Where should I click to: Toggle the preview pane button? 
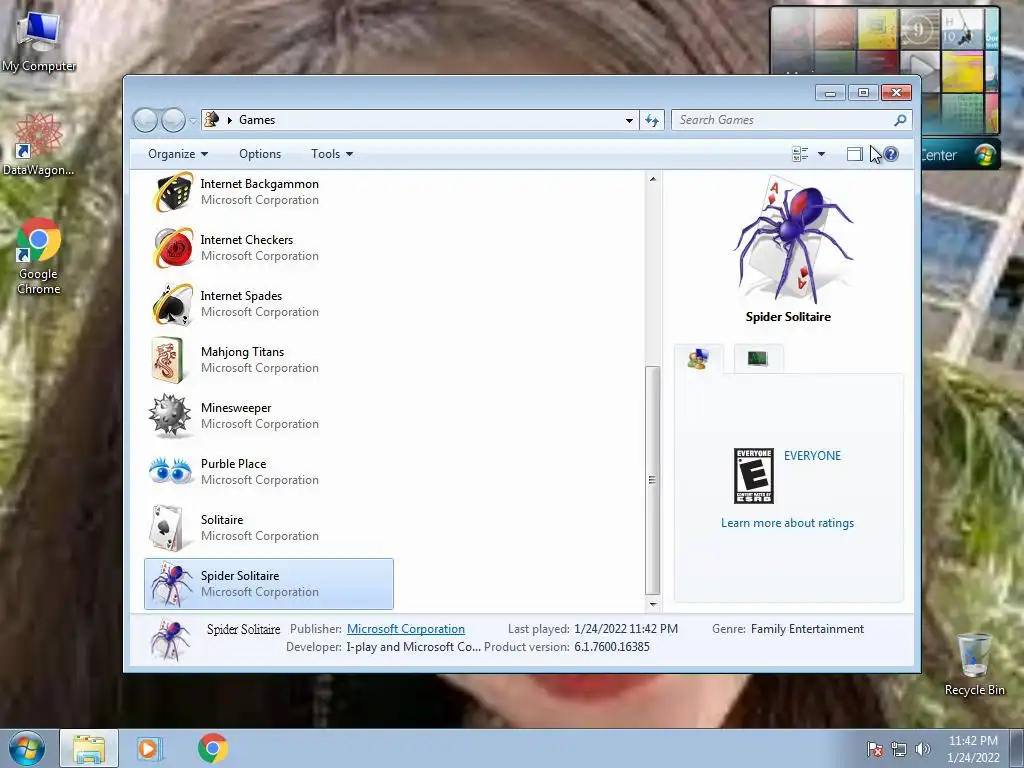pyautogui.click(x=854, y=154)
